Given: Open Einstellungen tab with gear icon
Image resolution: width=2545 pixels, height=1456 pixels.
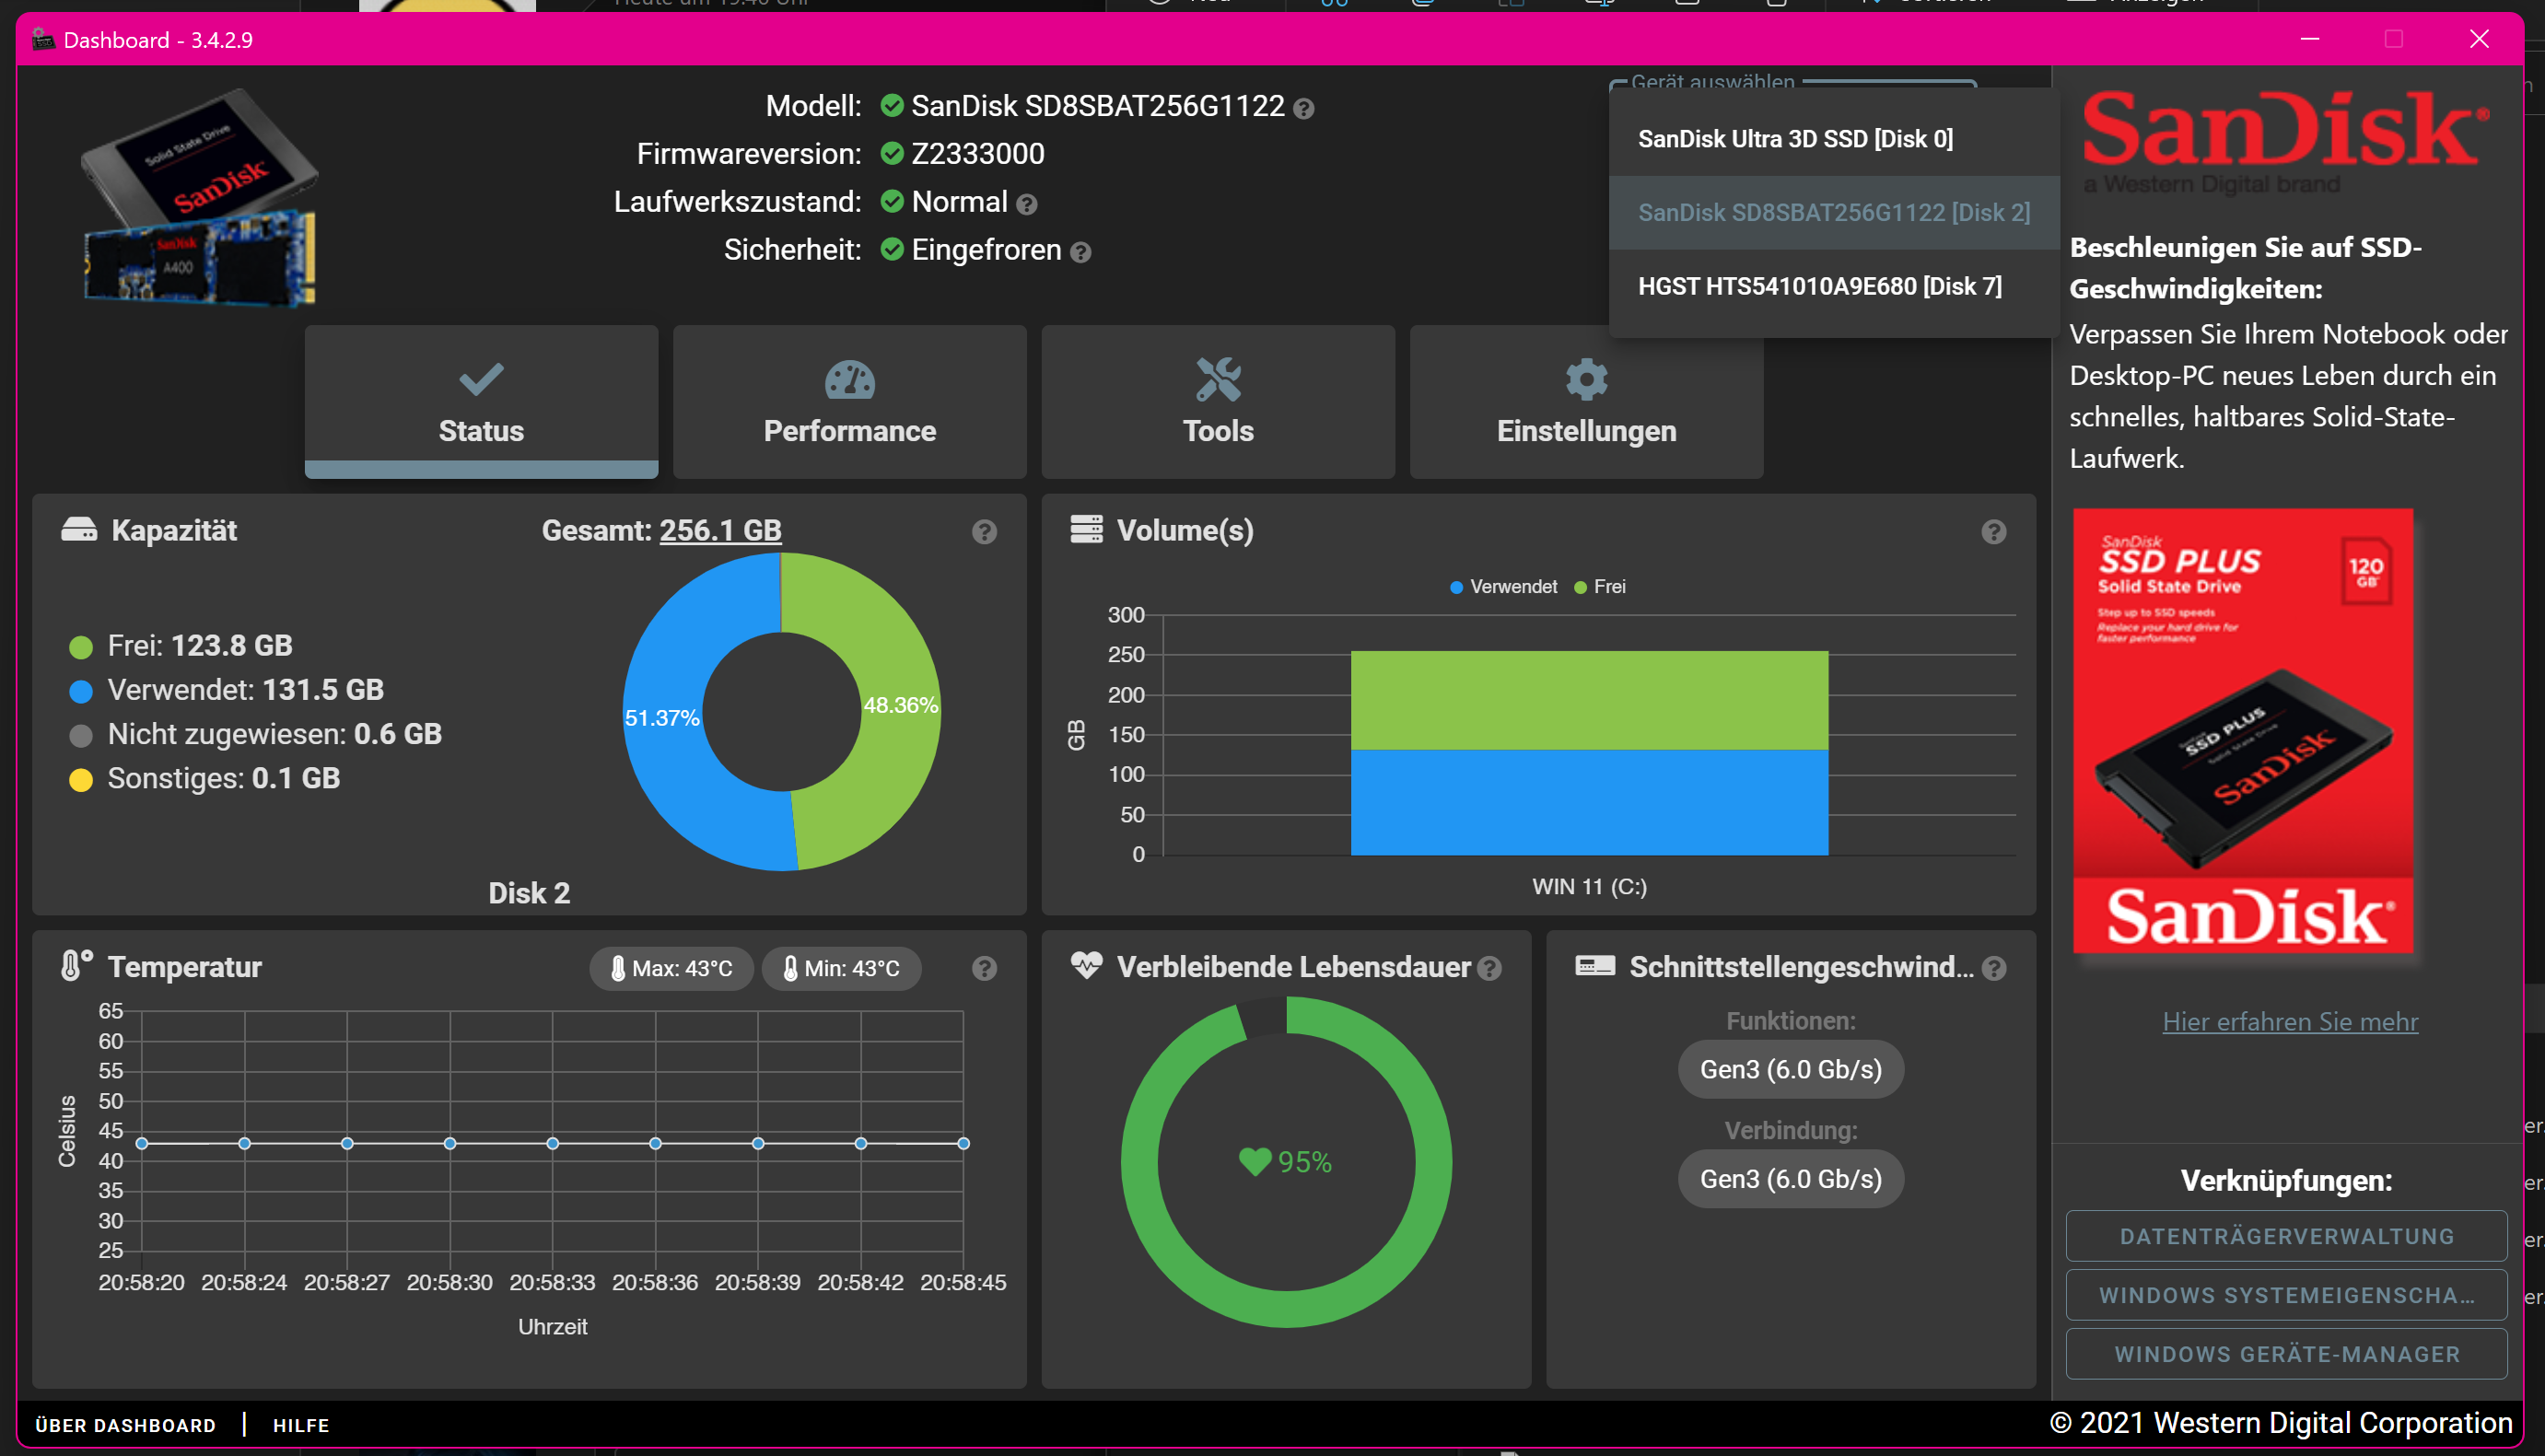Looking at the screenshot, I should pos(1586,402).
